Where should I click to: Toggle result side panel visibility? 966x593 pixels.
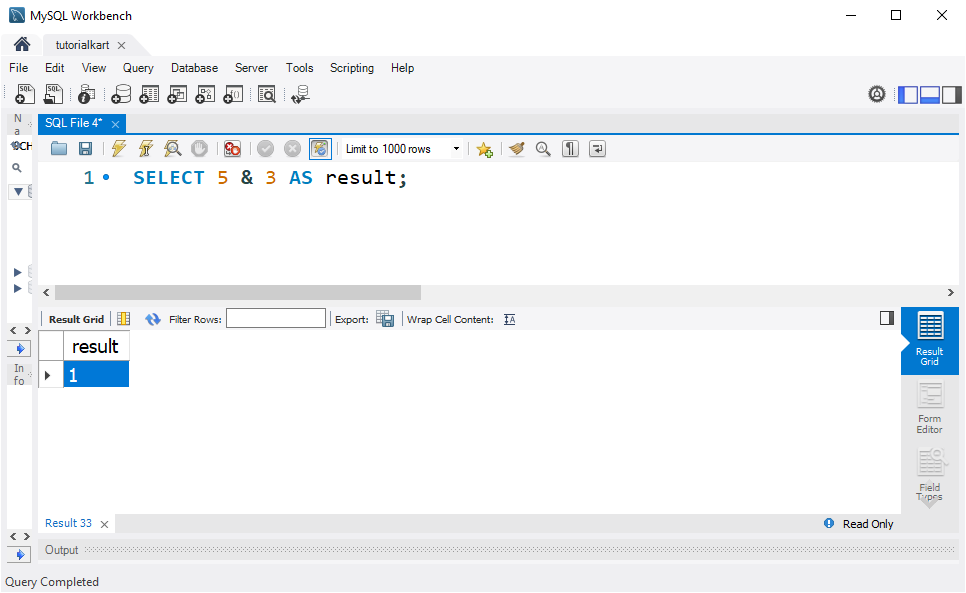click(887, 318)
